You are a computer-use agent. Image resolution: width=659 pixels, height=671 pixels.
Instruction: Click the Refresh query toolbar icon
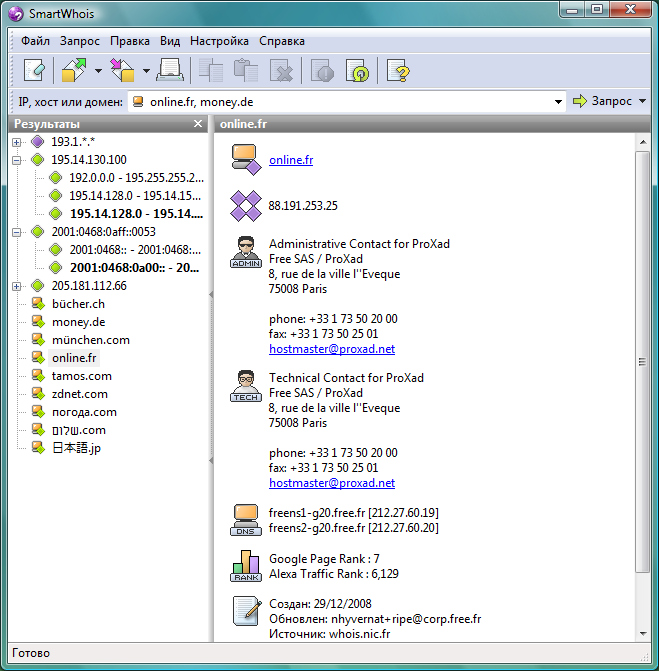(x=357, y=70)
